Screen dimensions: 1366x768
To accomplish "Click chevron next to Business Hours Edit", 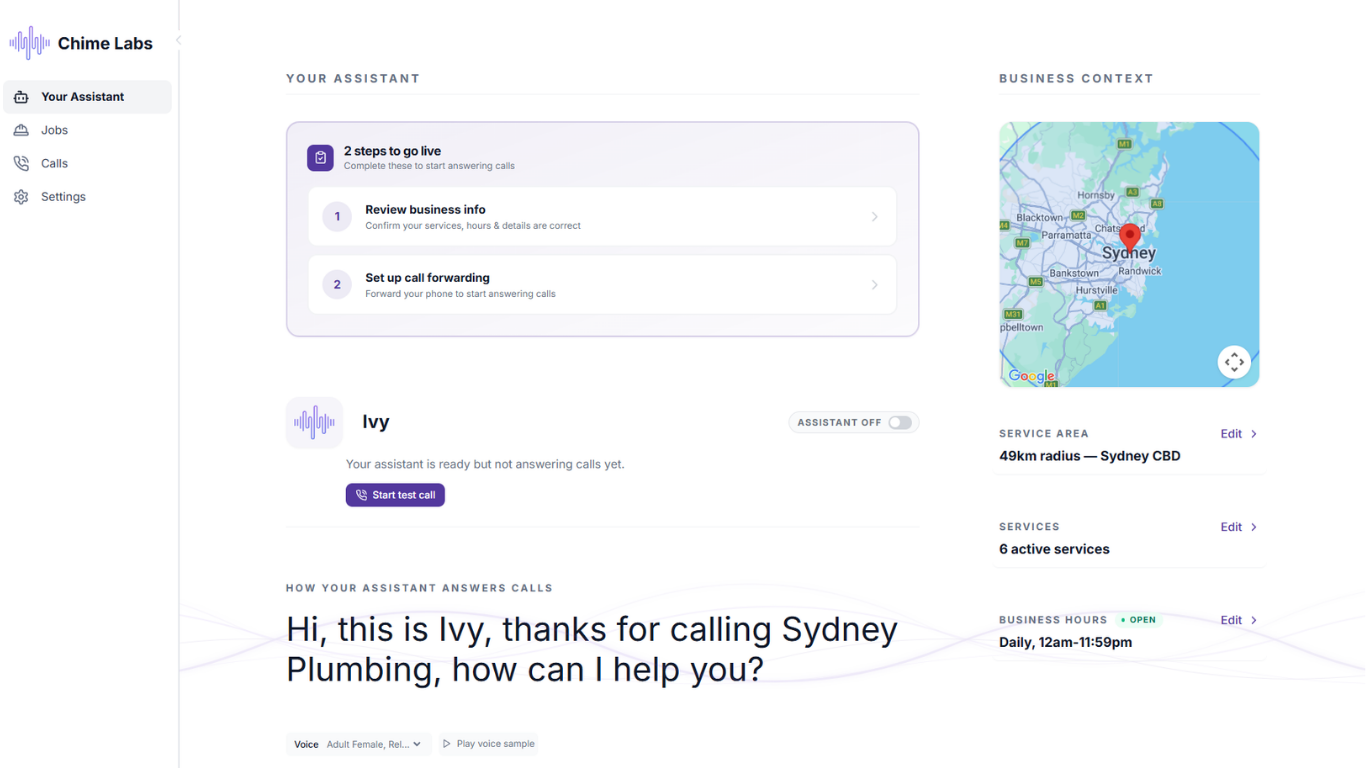I will click(1254, 620).
